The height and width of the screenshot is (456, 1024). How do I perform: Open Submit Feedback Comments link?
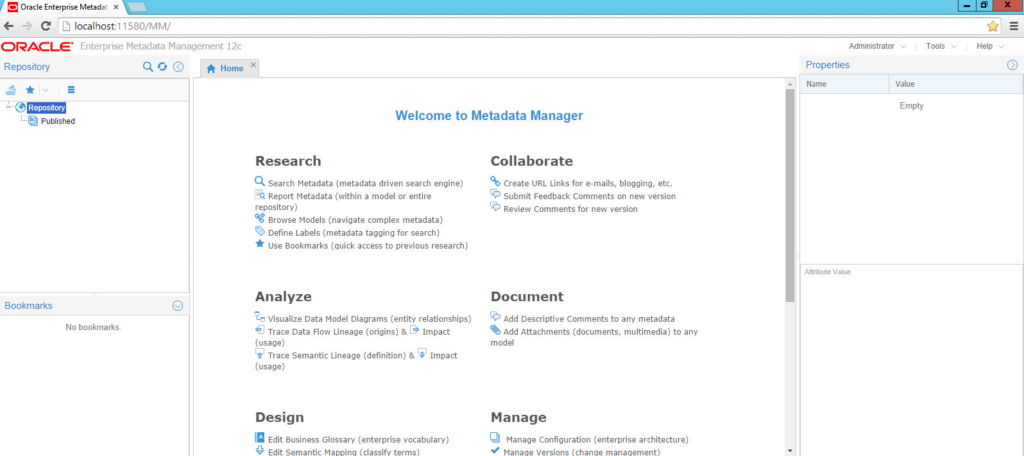590,196
